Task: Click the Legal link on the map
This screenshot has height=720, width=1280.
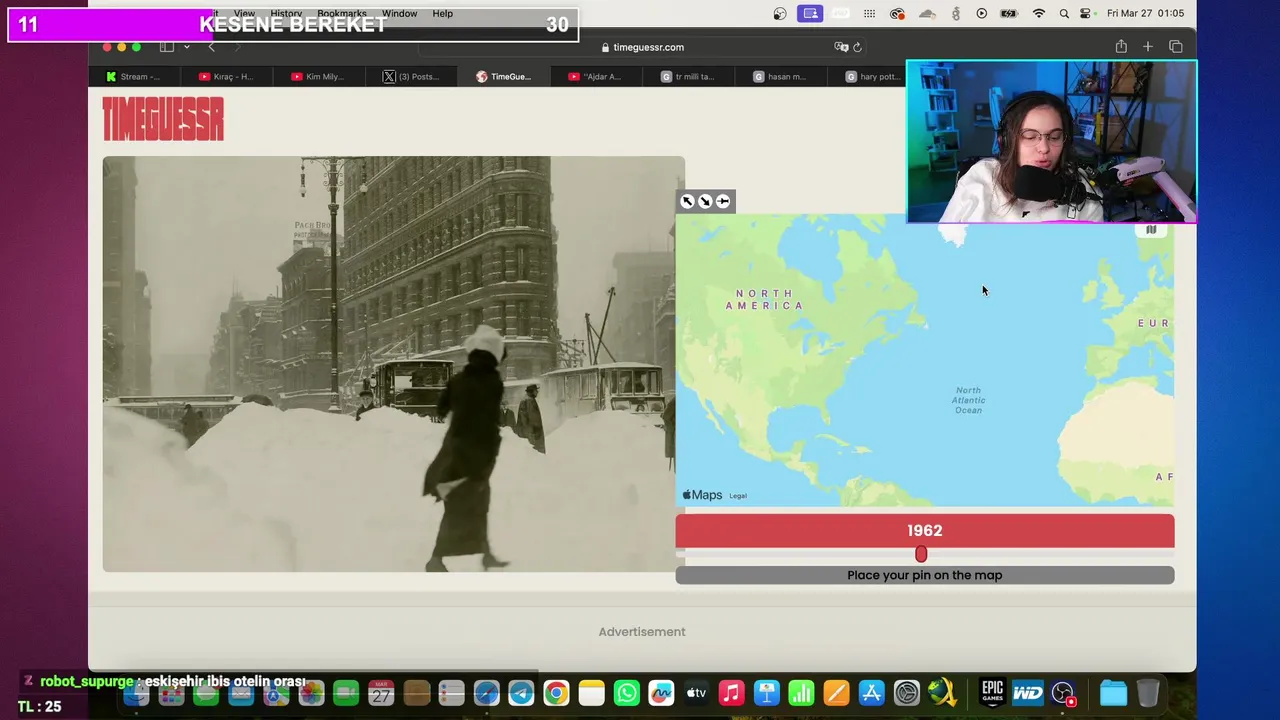Action: tap(738, 496)
